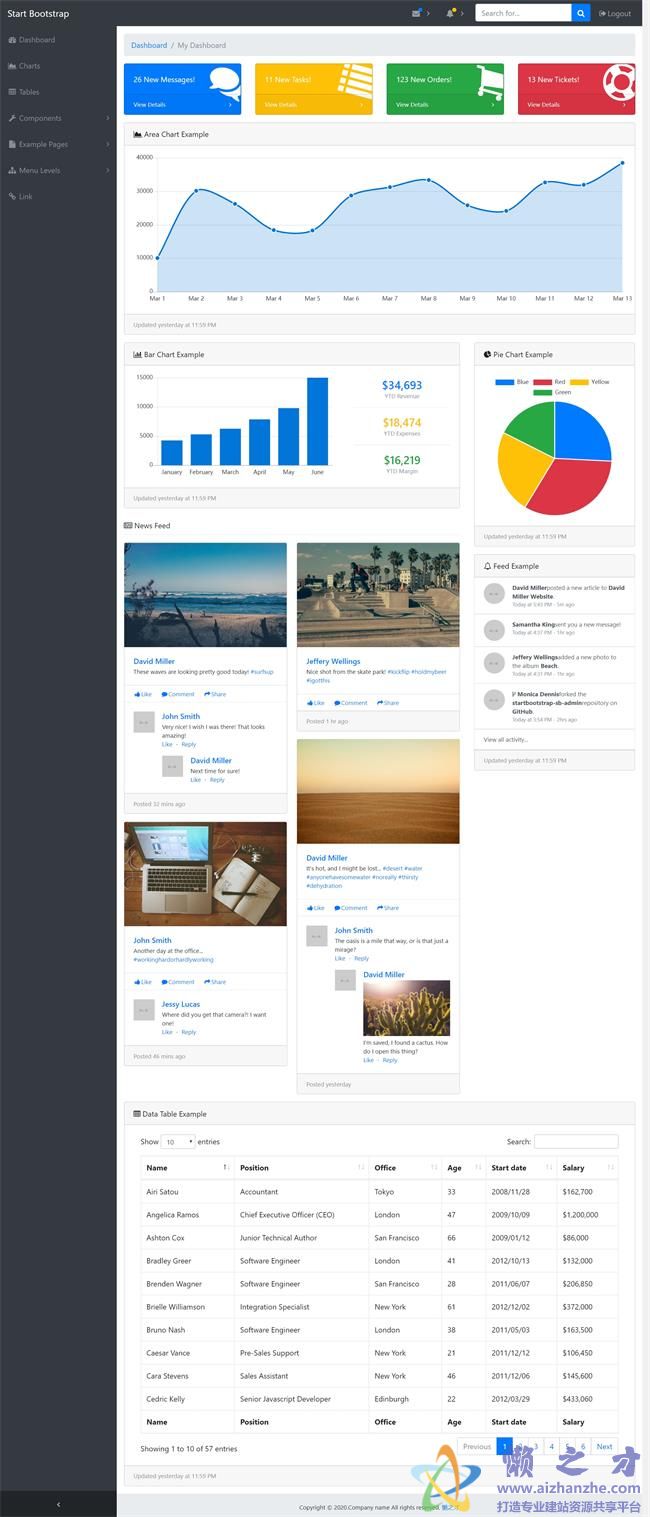This screenshot has height=1517, width=650.
Task: Click Logout in the top navbar
Action: tap(615, 14)
